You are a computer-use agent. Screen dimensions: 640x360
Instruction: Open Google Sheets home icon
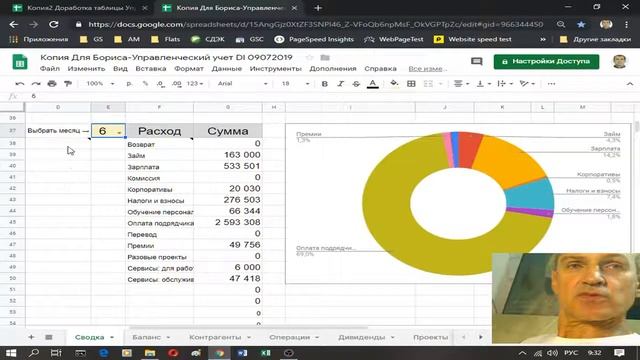point(20,62)
